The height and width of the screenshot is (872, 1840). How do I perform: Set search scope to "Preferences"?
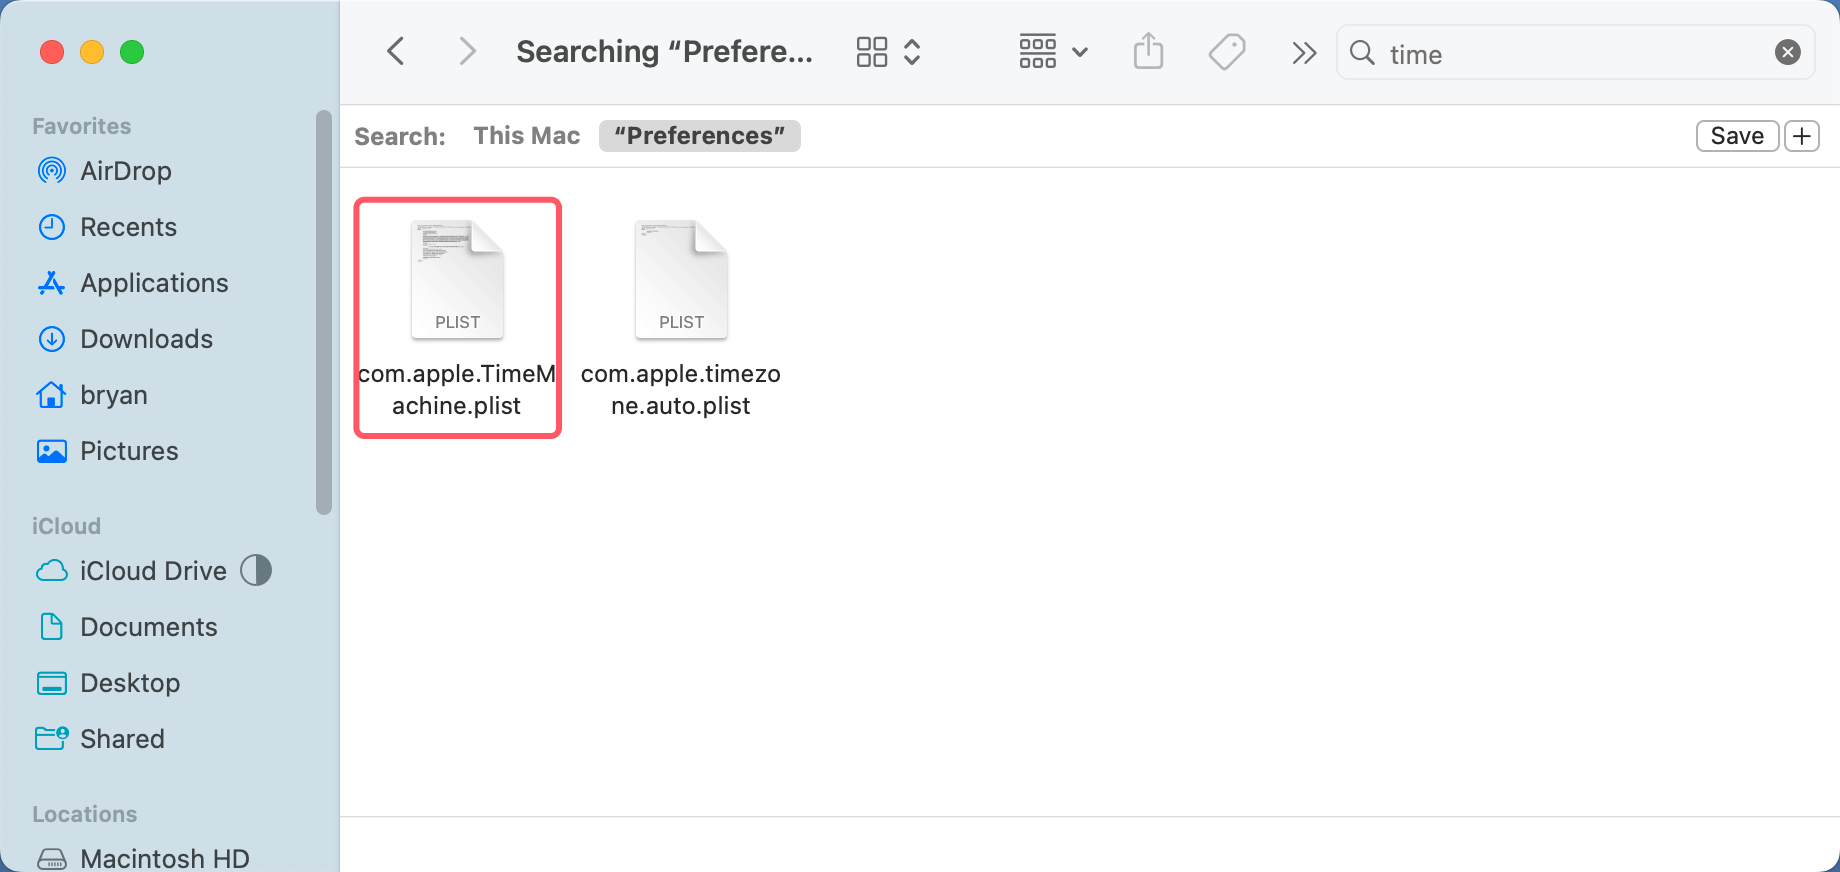pyautogui.click(x=699, y=136)
